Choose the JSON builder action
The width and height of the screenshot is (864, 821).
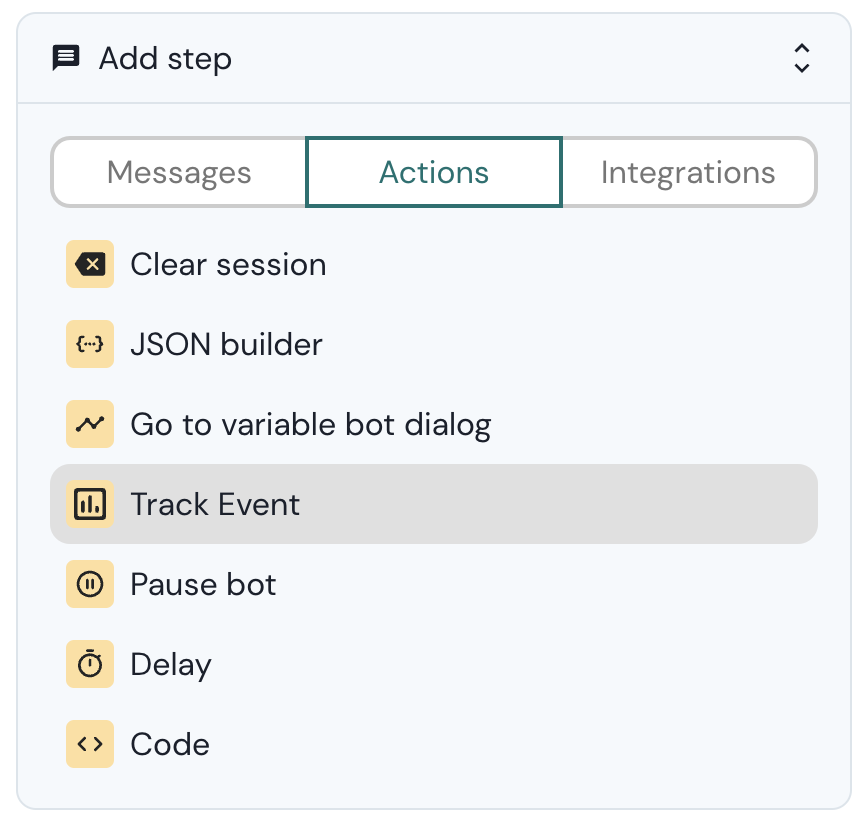coord(226,344)
